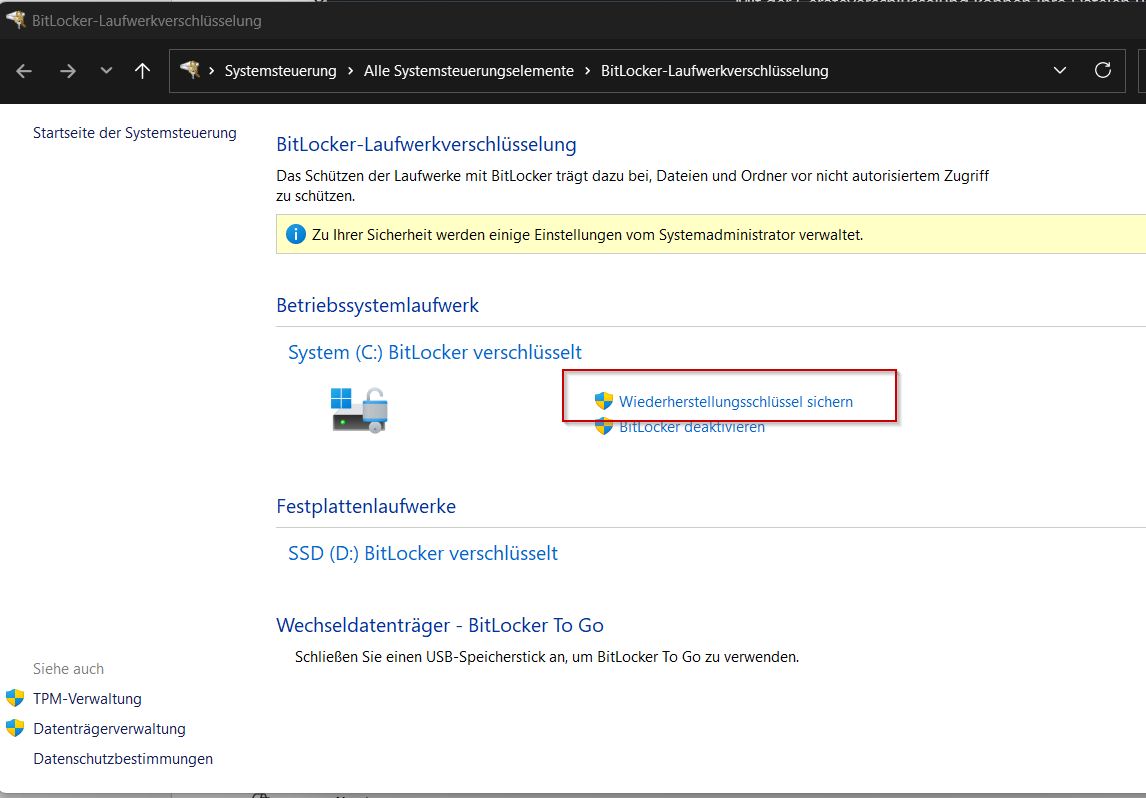
Task: Refresh the BitLocker page
Action: (1103, 70)
